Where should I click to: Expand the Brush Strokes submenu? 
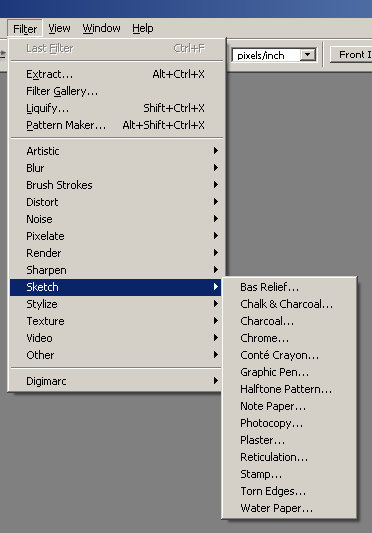point(116,185)
